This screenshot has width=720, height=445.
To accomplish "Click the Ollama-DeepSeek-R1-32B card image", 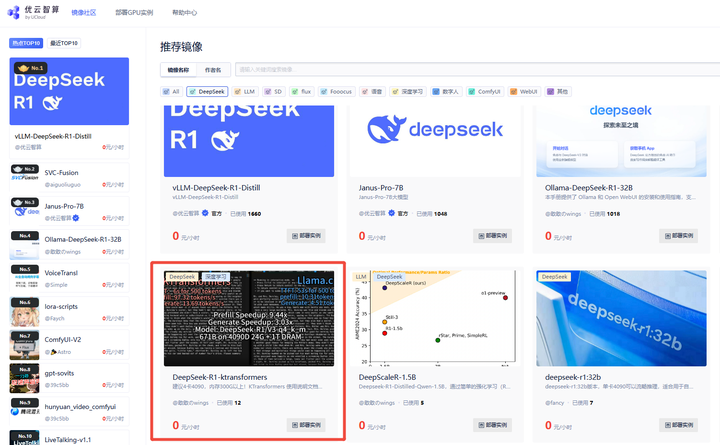I will [621, 141].
